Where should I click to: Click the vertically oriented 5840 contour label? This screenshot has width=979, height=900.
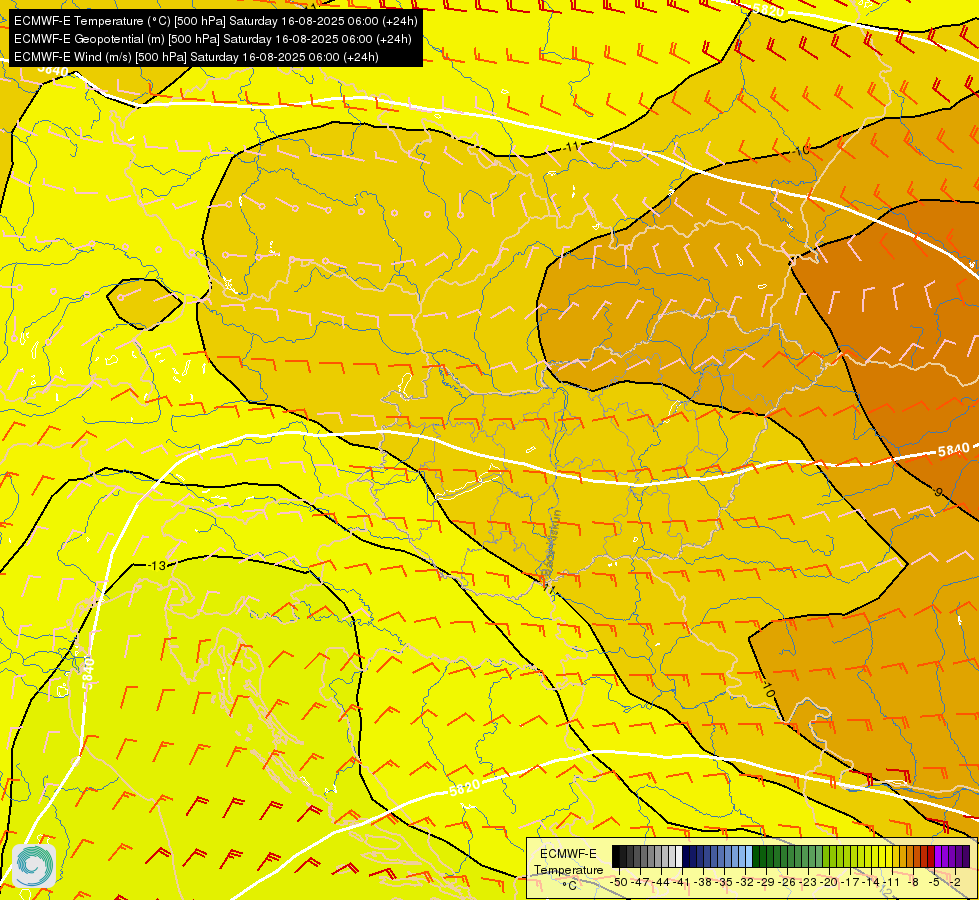(x=88, y=673)
